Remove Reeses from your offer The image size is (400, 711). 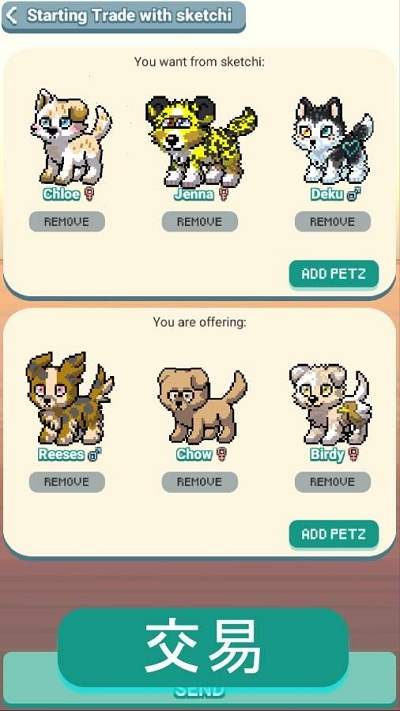67,482
